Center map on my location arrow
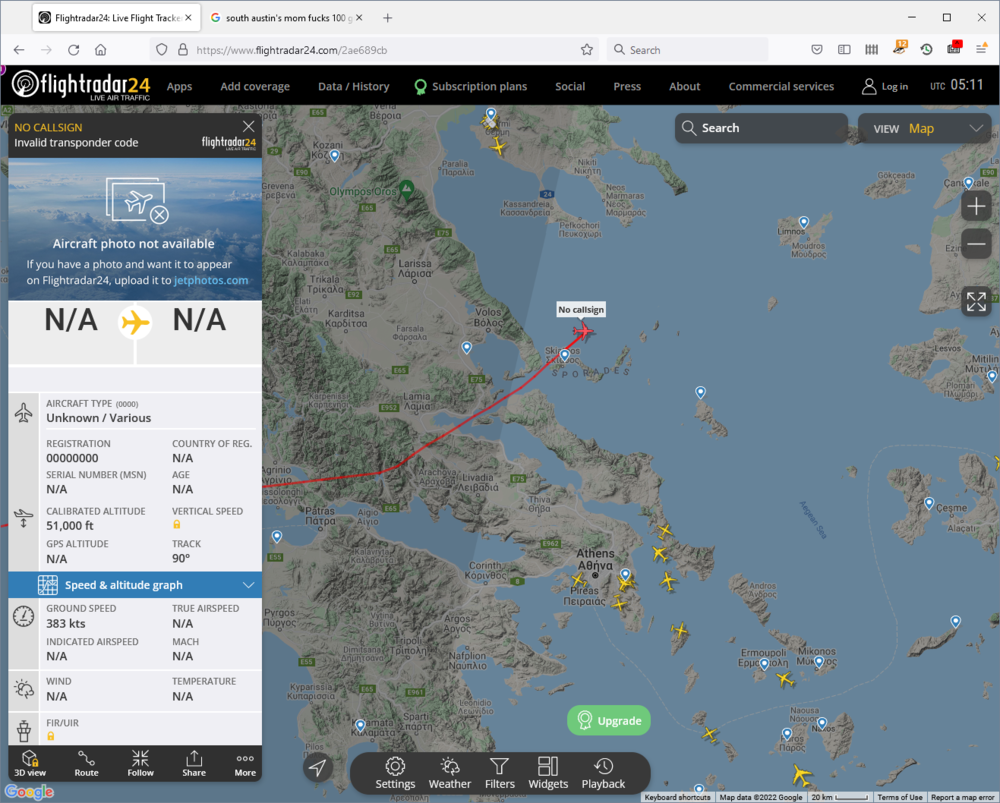The width and height of the screenshot is (1000, 803). click(x=318, y=767)
